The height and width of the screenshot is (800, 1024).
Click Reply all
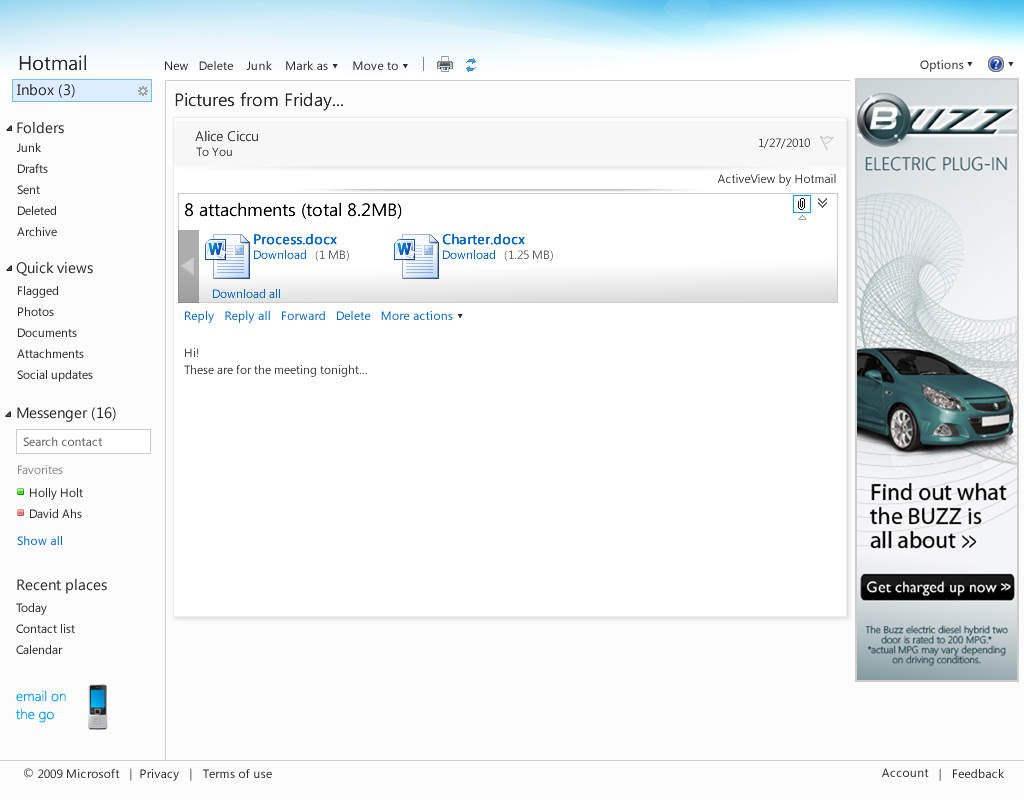click(x=247, y=316)
